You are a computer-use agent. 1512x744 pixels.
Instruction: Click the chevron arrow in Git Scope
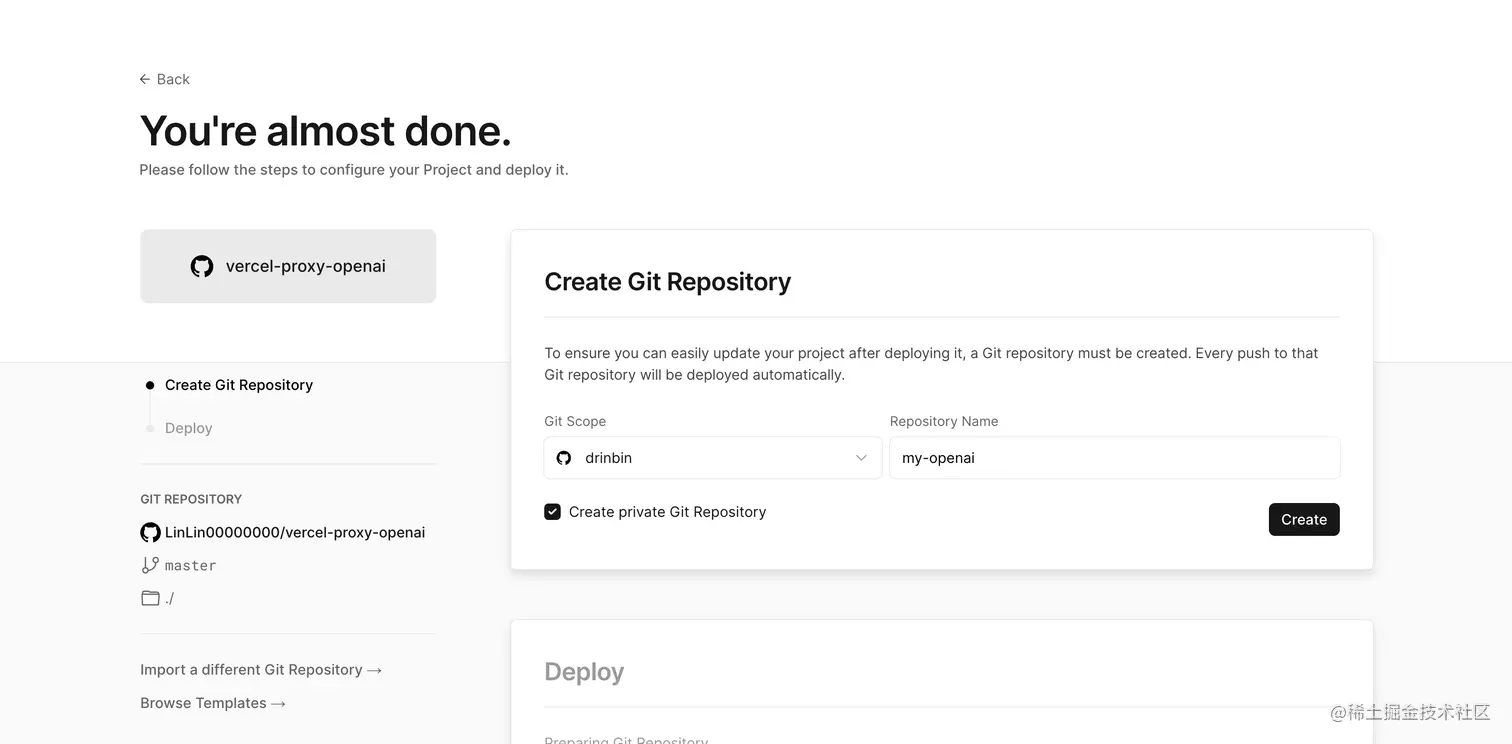click(861, 458)
